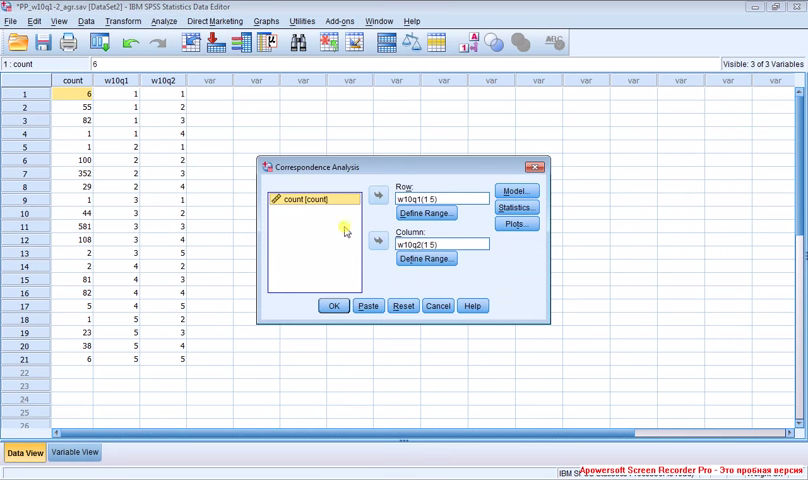Recall recently used dialogs icon
808x480 pixels.
[x=100, y=42]
